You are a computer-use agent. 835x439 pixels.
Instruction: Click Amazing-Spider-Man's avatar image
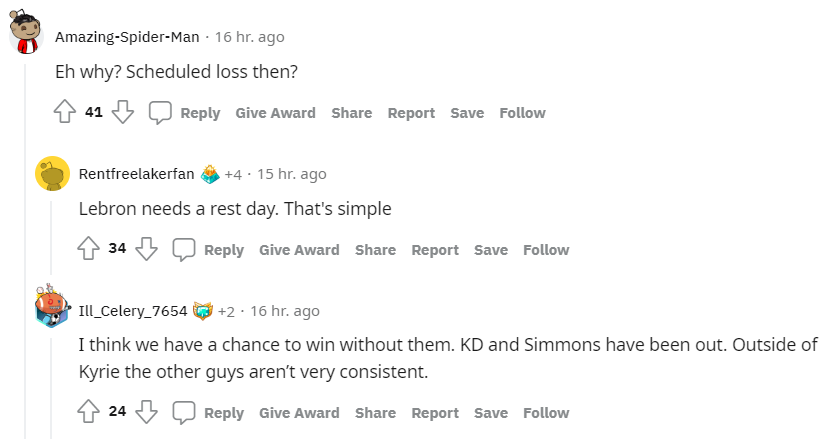coord(26,37)
